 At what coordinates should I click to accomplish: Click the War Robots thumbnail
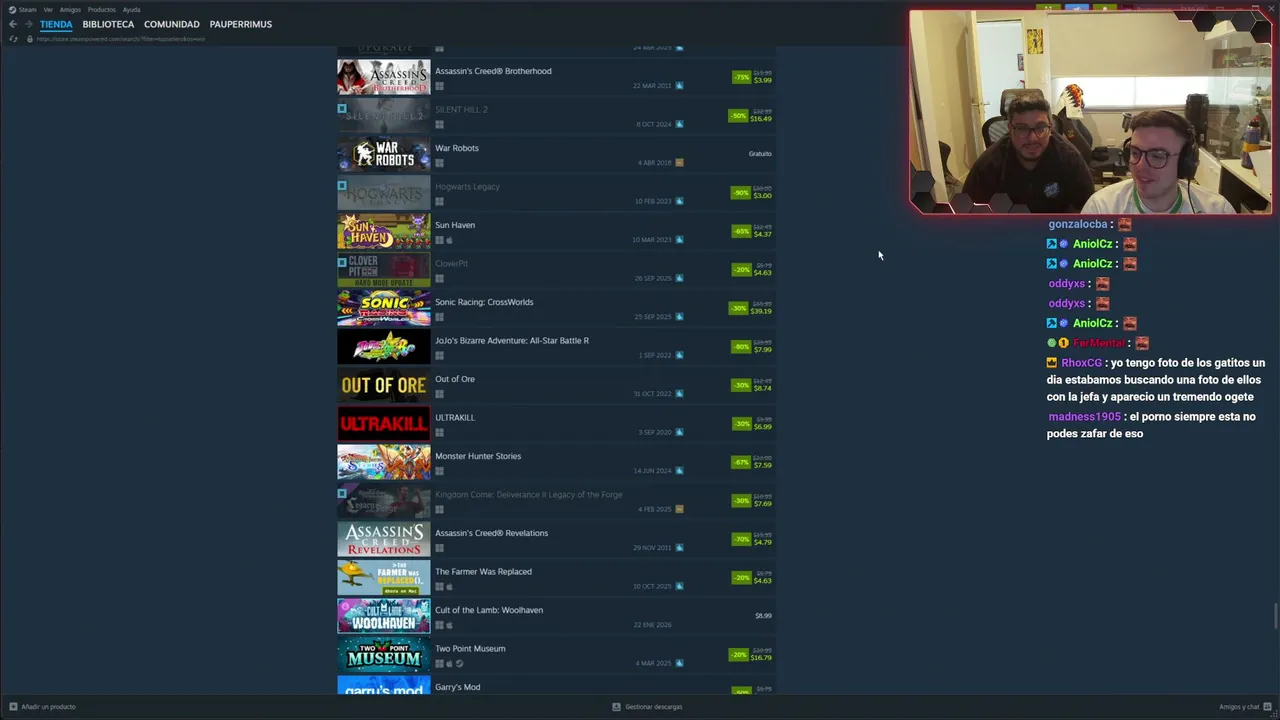[x=384, y=154]
